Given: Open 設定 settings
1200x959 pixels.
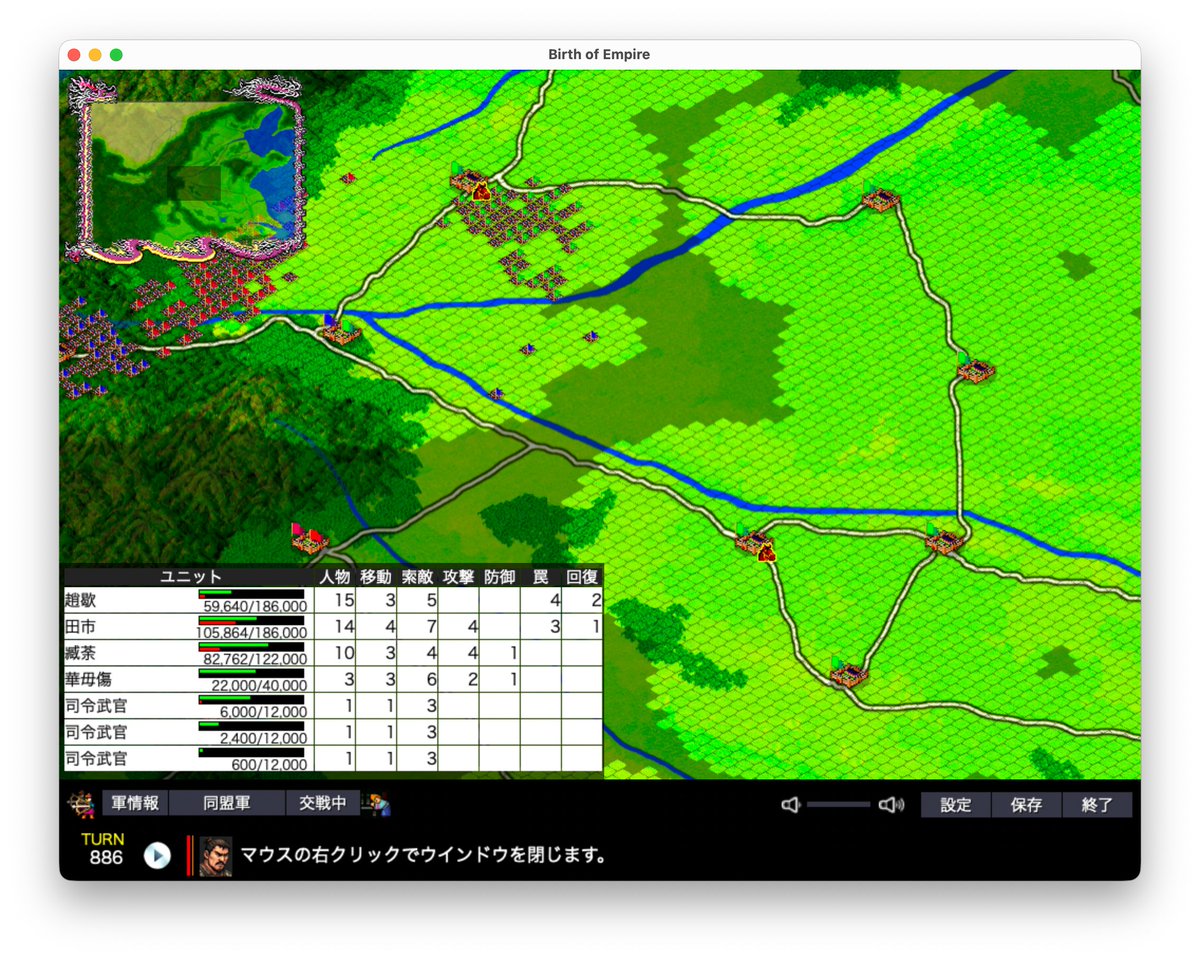Looking at the screenshot, I should tap(956, 804).
